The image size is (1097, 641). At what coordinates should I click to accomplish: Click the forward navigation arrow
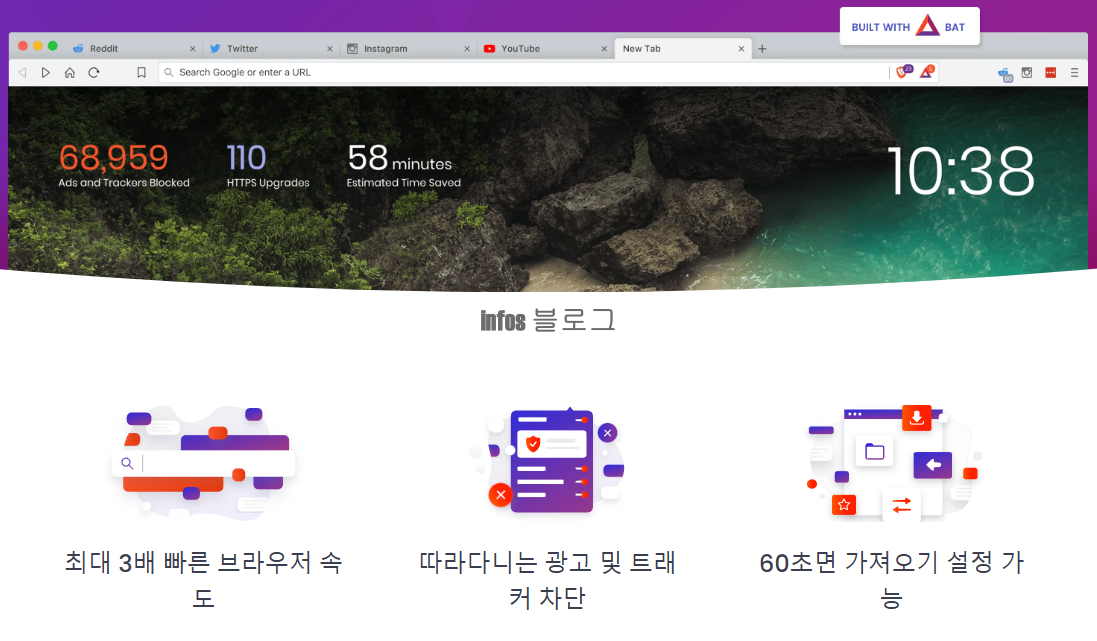point(45,72)
